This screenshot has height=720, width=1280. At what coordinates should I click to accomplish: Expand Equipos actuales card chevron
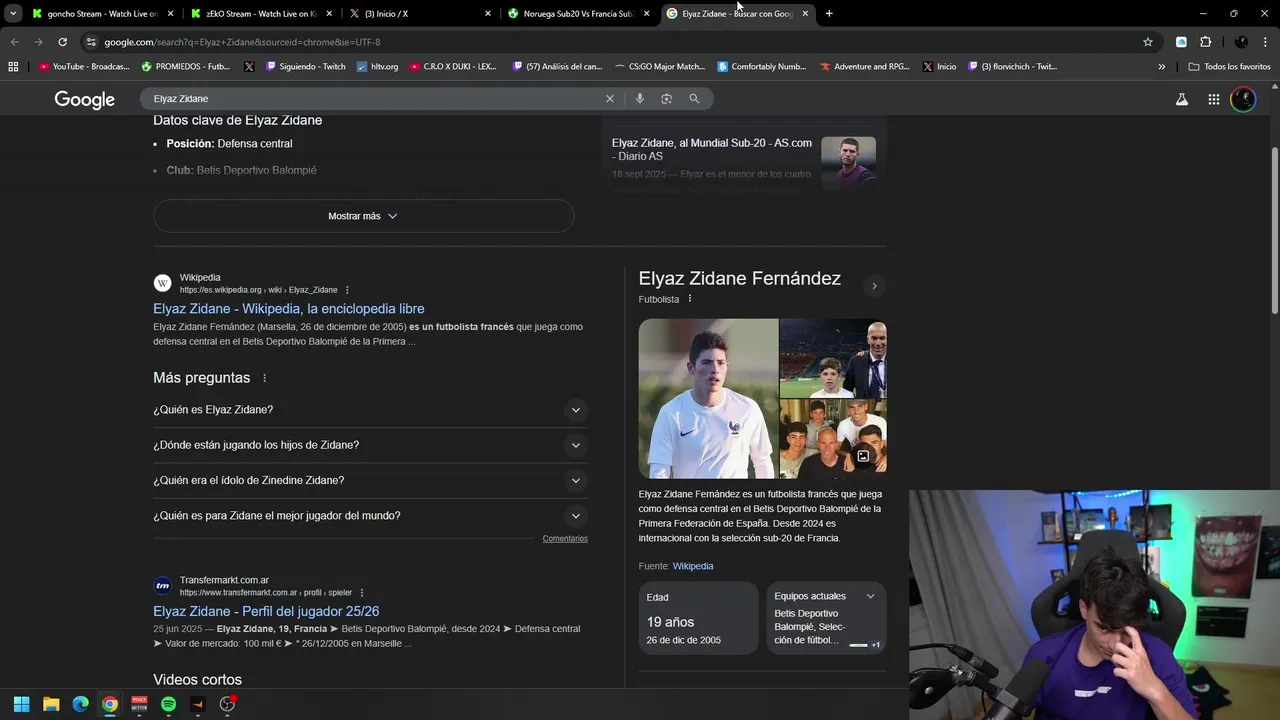click(x=870, y=596)
